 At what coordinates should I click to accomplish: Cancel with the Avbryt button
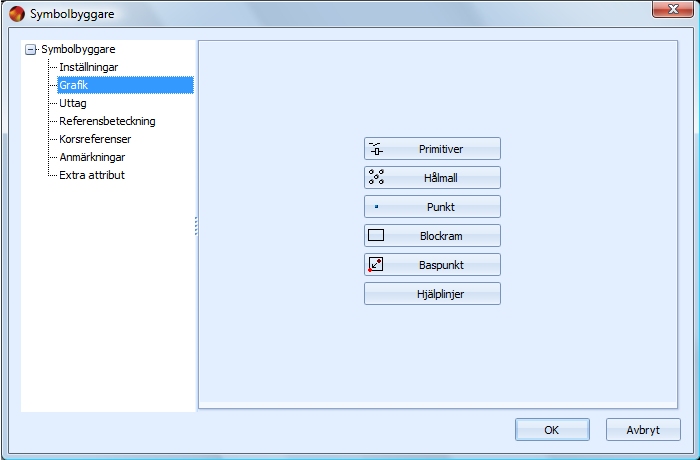pos(643,430)
